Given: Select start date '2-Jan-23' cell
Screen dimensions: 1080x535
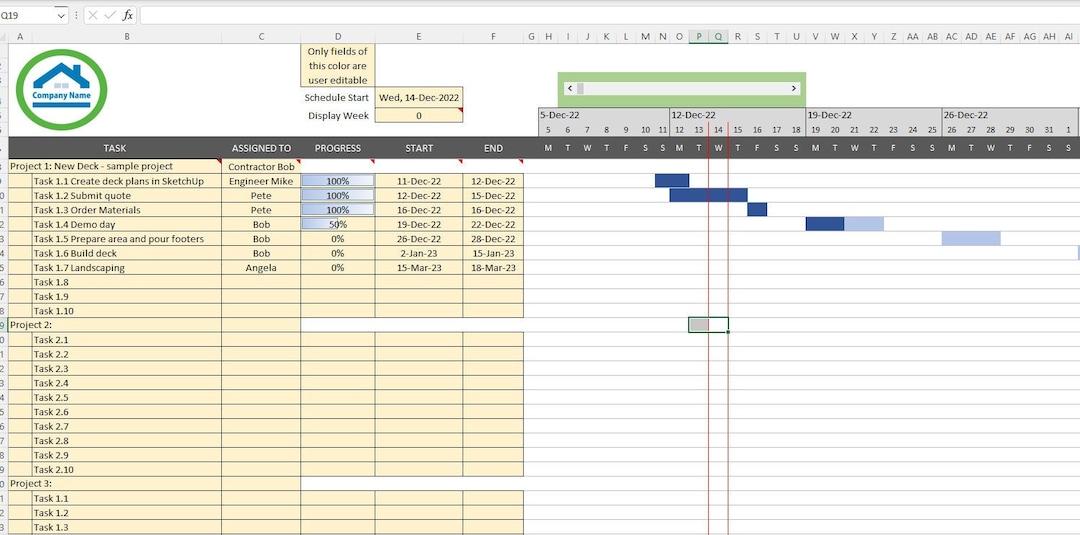Looking at the screenshot, I should click(x=419, y=253).
